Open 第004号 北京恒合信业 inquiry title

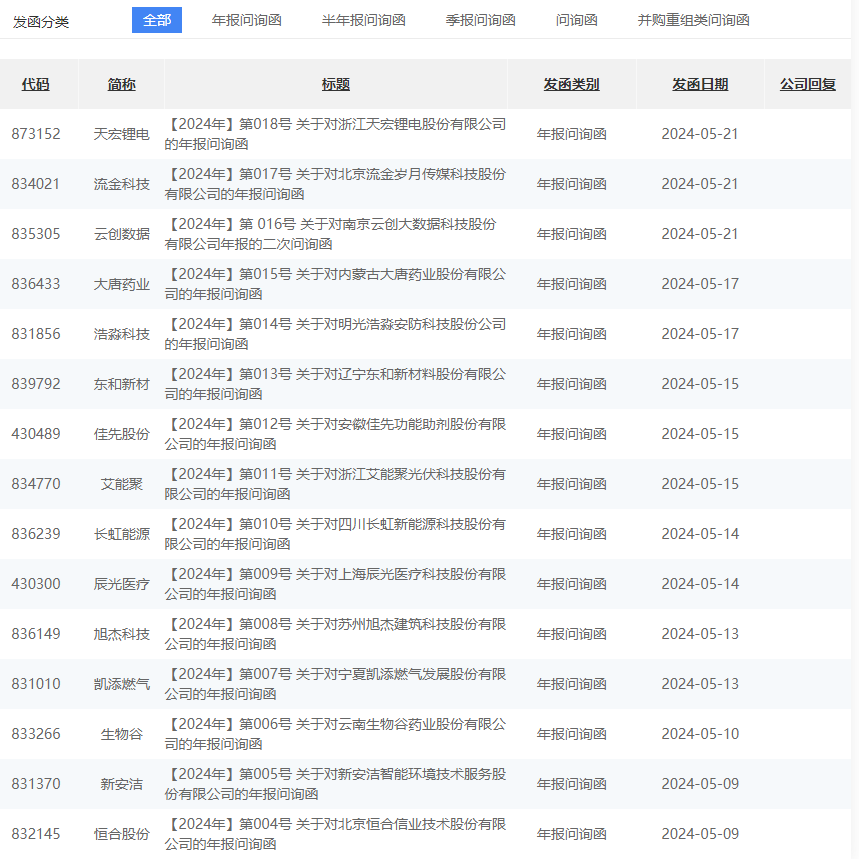335,834
